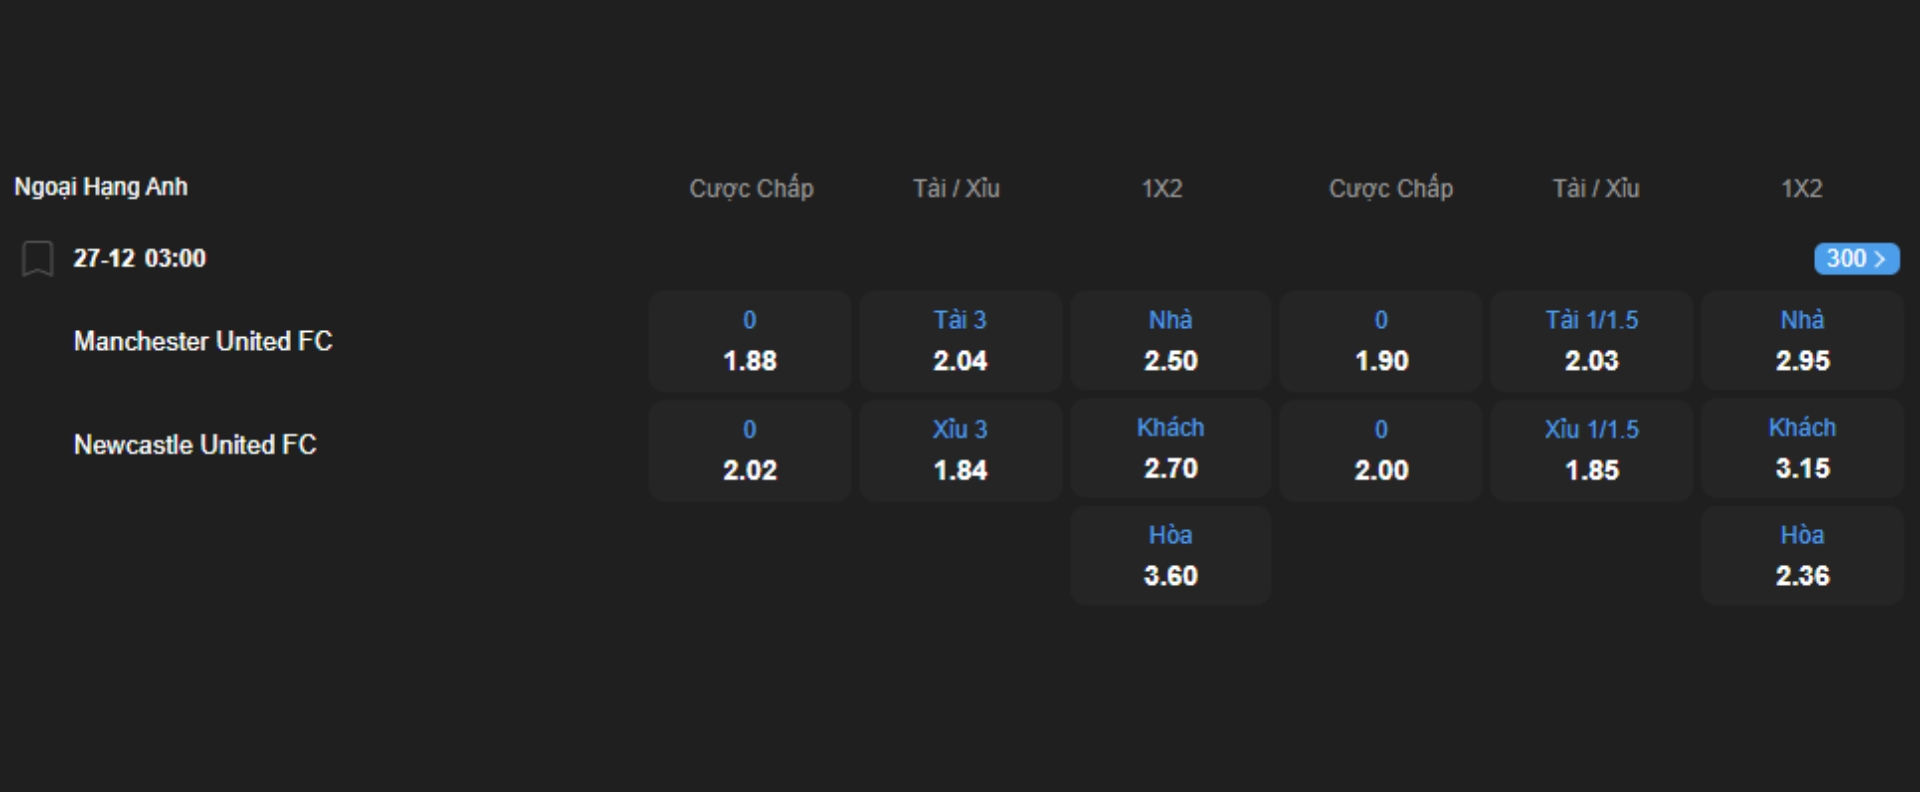Pick Xỉu 1/1.5 at odds 1.85
The image size is (1920, 792).
(x=1591, y=450)
